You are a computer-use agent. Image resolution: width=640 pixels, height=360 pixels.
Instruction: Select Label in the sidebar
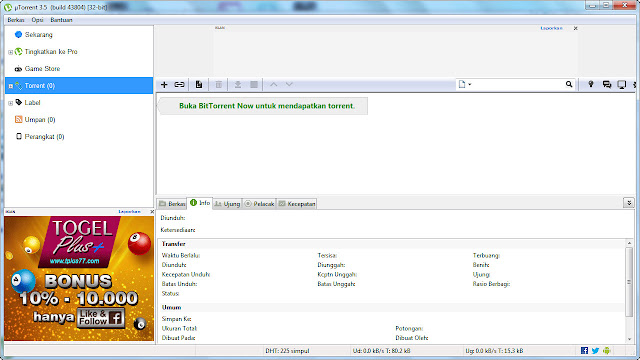[32, 103]
